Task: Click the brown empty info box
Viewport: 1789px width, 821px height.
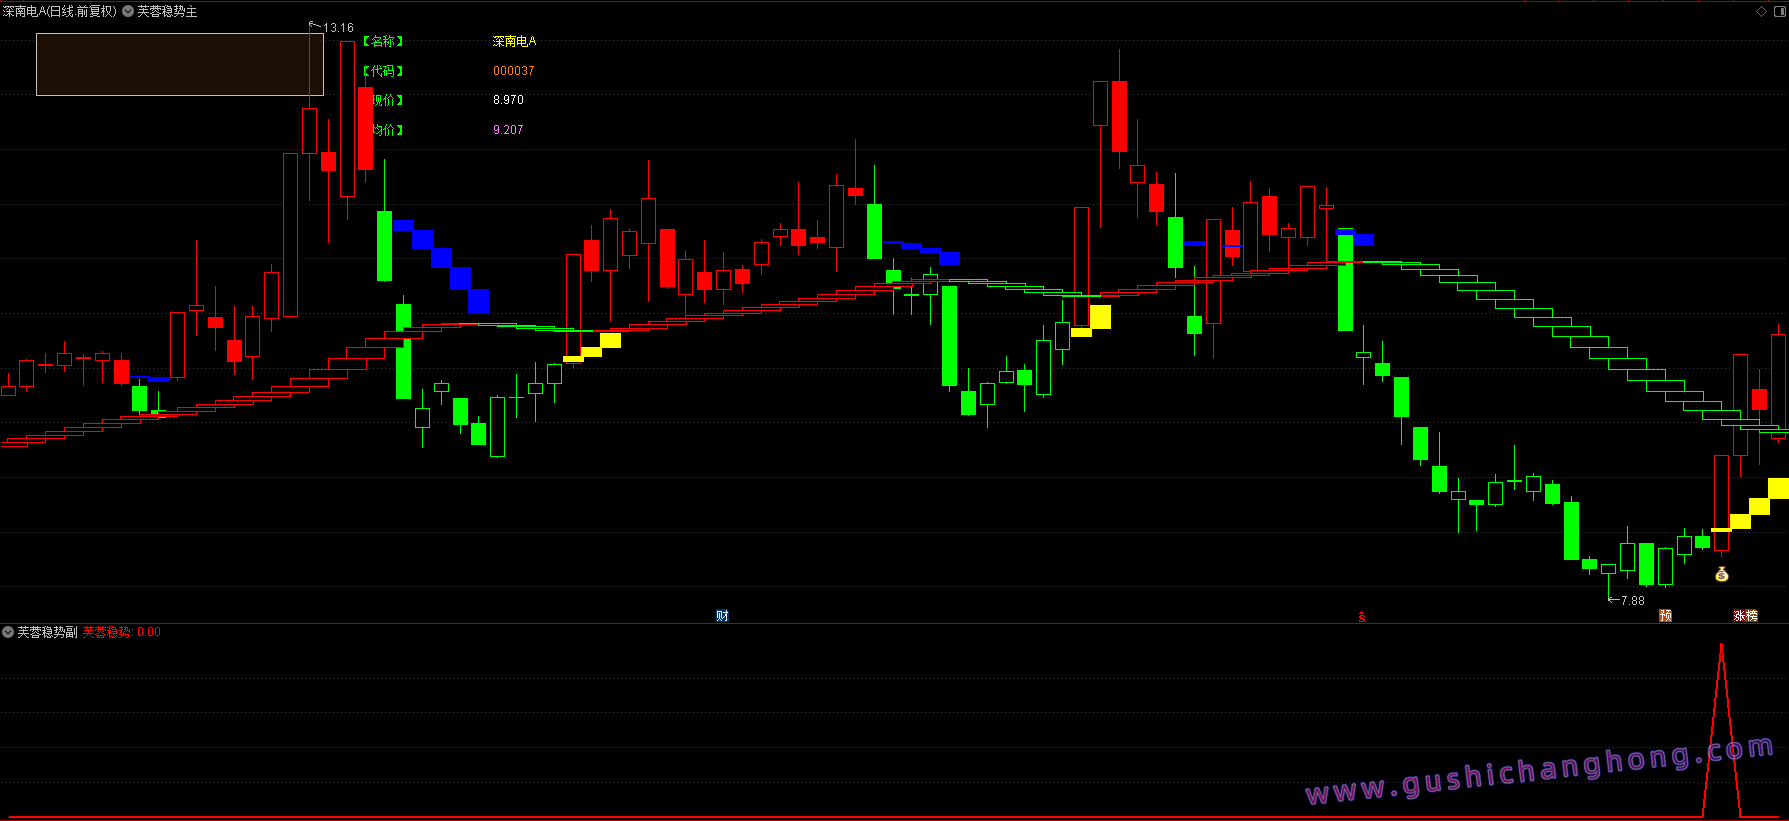Action: click(180, 64)
